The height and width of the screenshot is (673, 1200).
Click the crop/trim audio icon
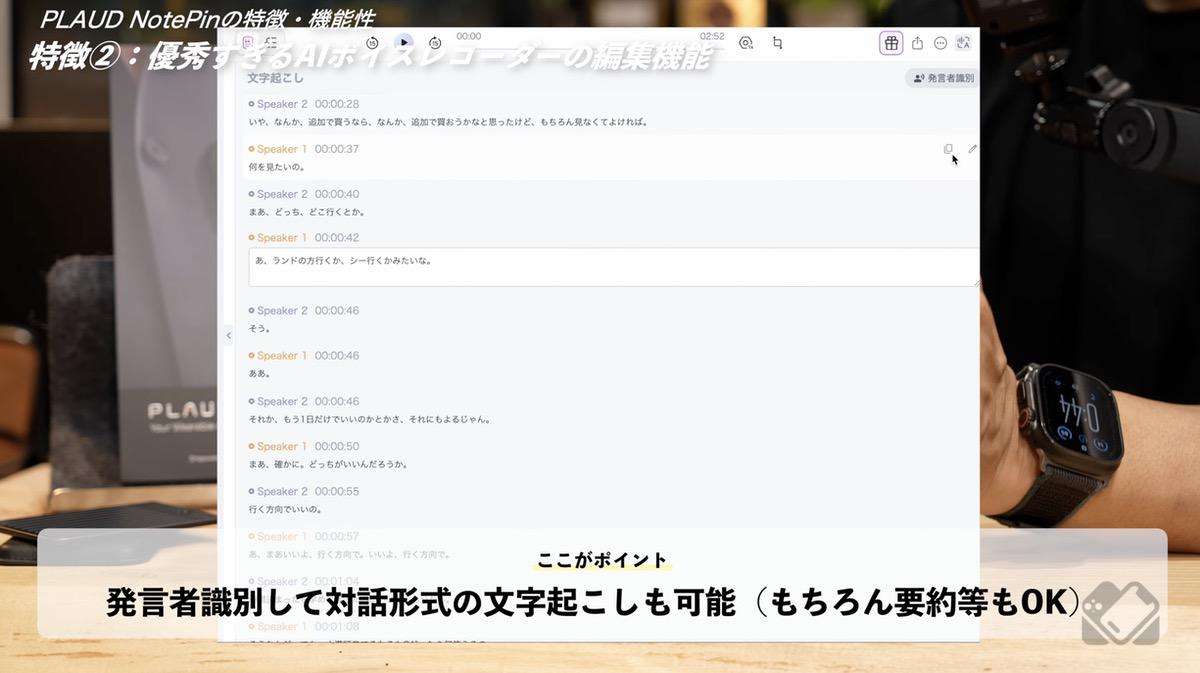pyautogui.click(x=777, y=43)
